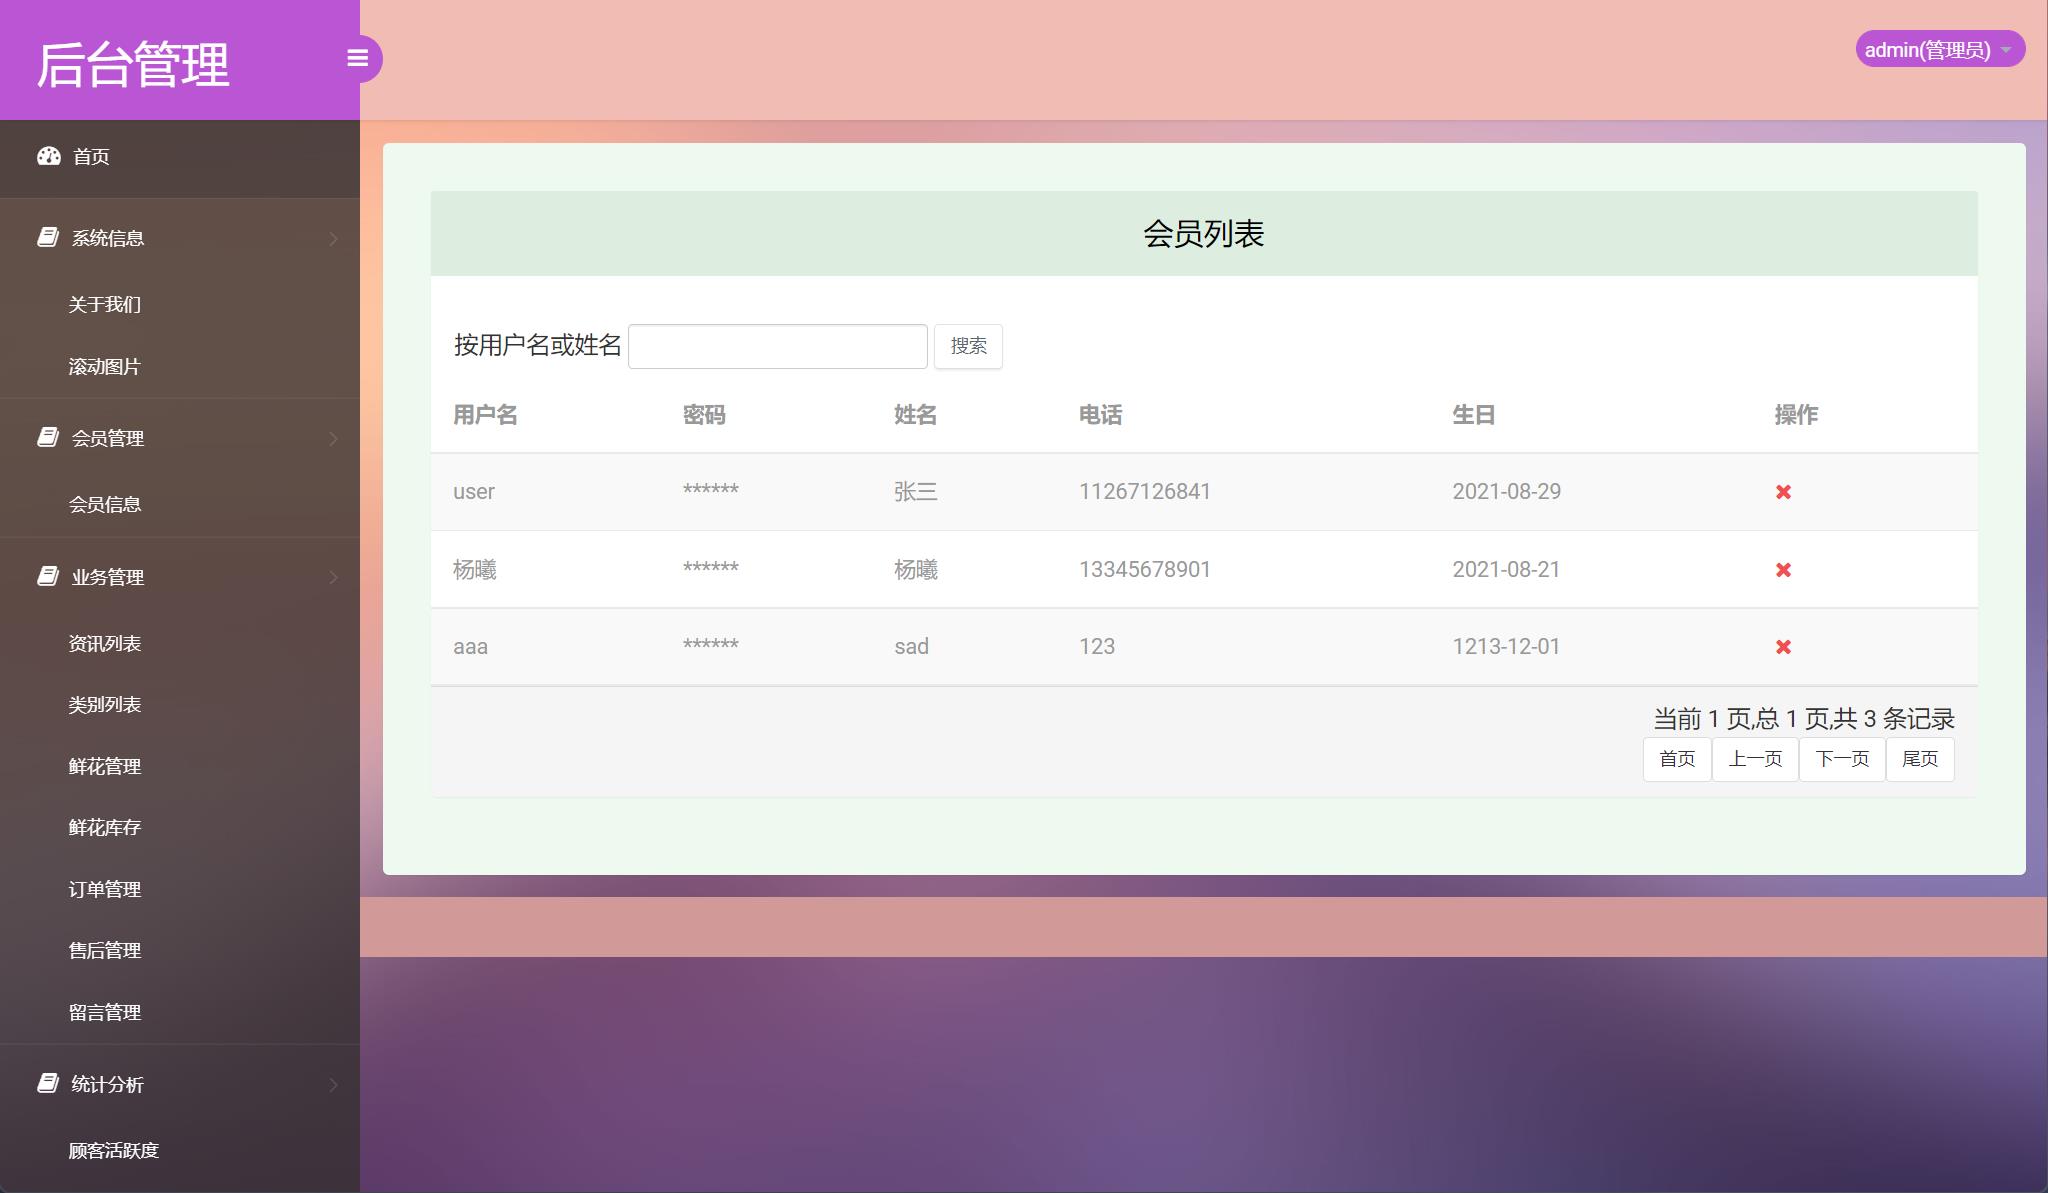Delete user 'user' with the red X icon
Screen dimensions: 2048x1193
pyautogui.click(x=1784, y=491)
